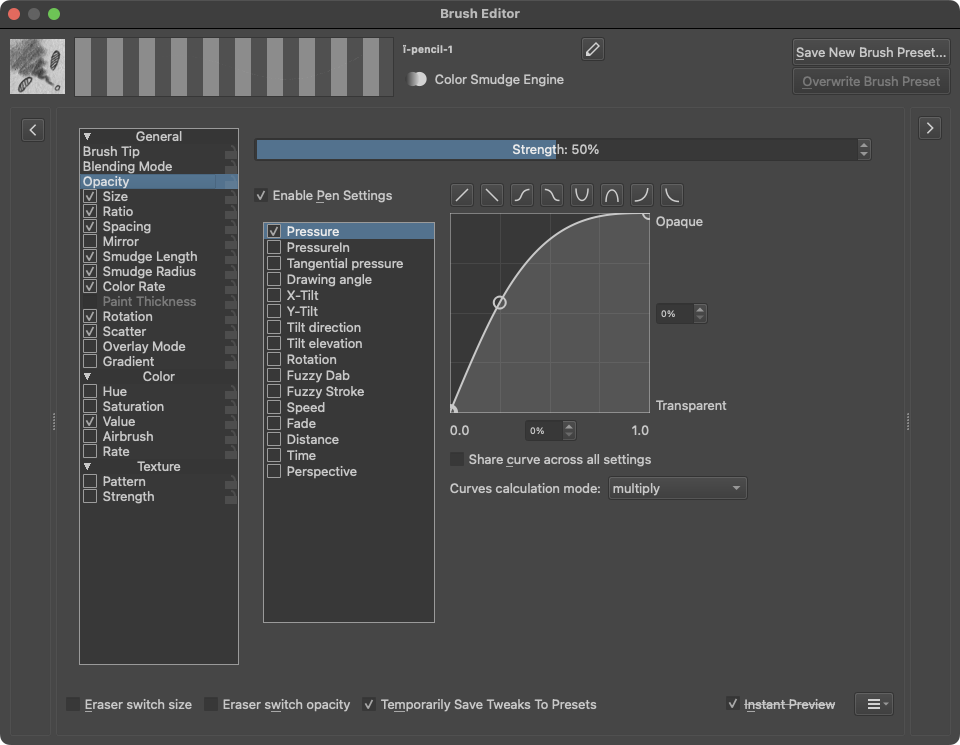Apply the reverse linear curve preset

click(491, 195)
